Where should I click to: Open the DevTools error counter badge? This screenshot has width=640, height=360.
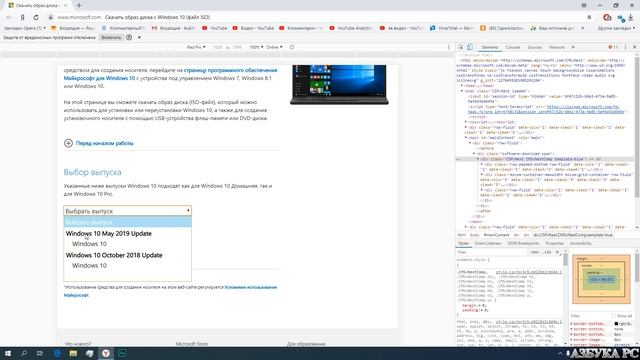613,47
